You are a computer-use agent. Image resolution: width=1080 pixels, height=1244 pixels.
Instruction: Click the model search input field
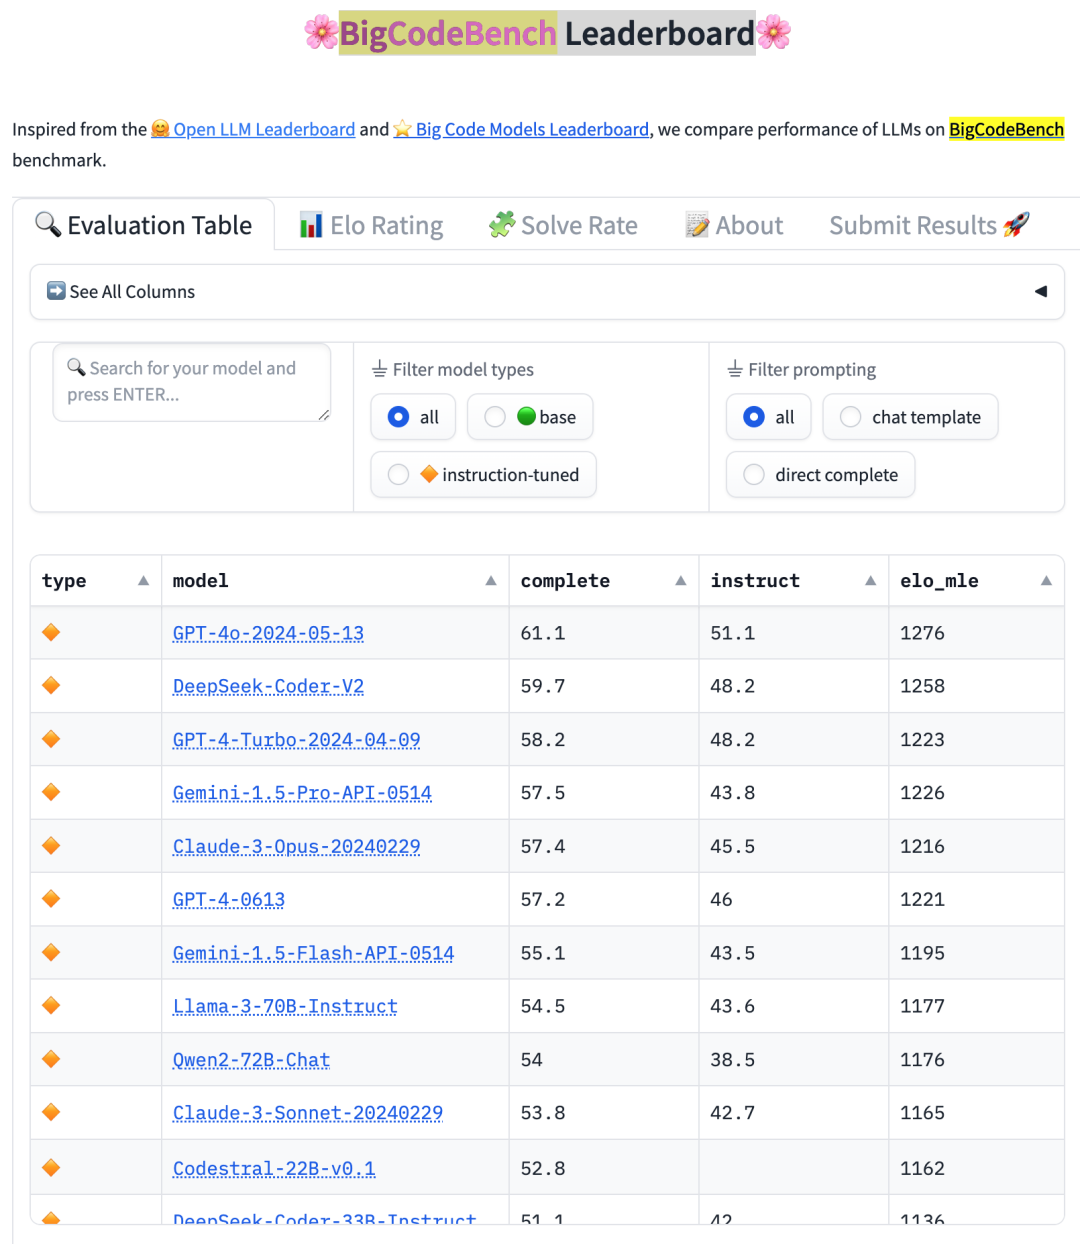tap(192, 383)
